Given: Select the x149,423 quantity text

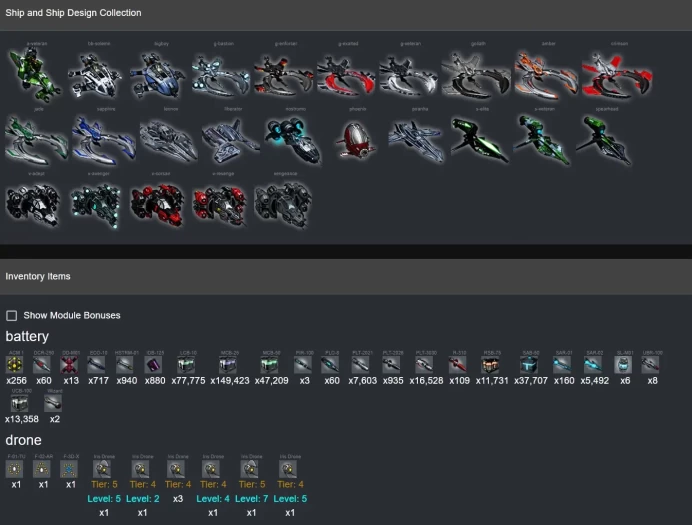Looking at the screenshot, I should coord(230,380).
